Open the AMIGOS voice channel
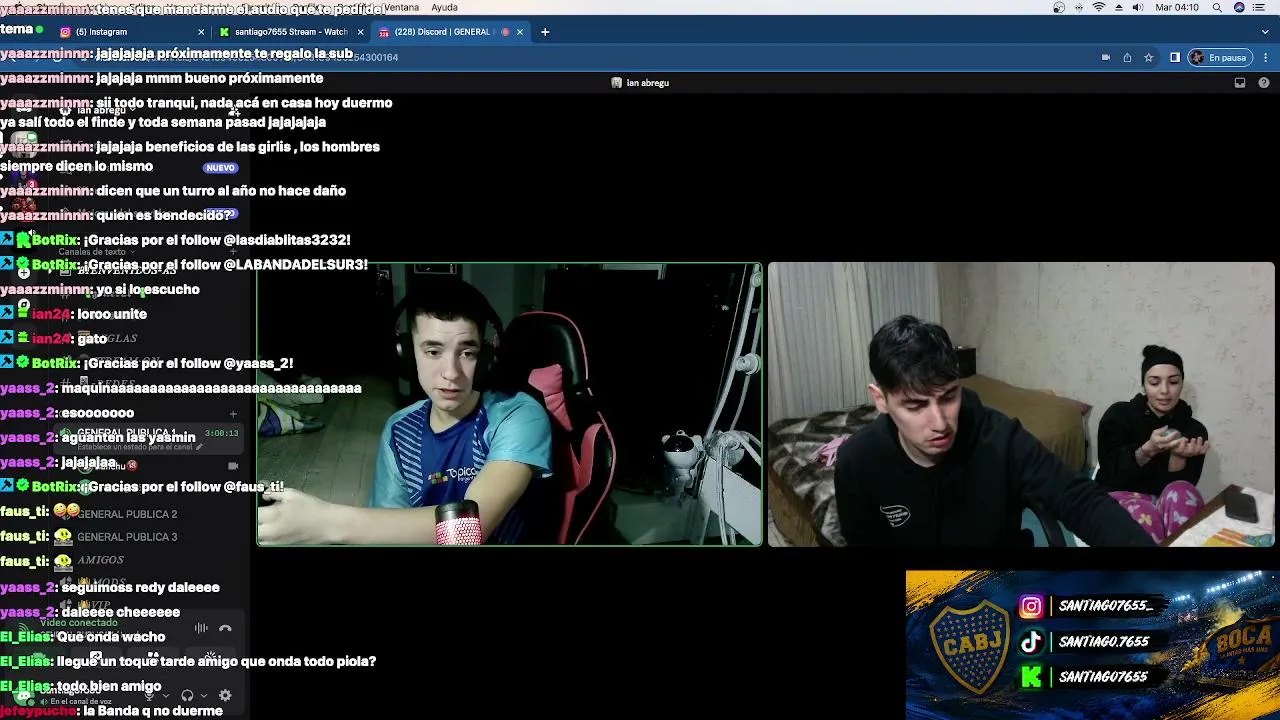The height and width of the screenshot is (720, 1280). (100, 560)
